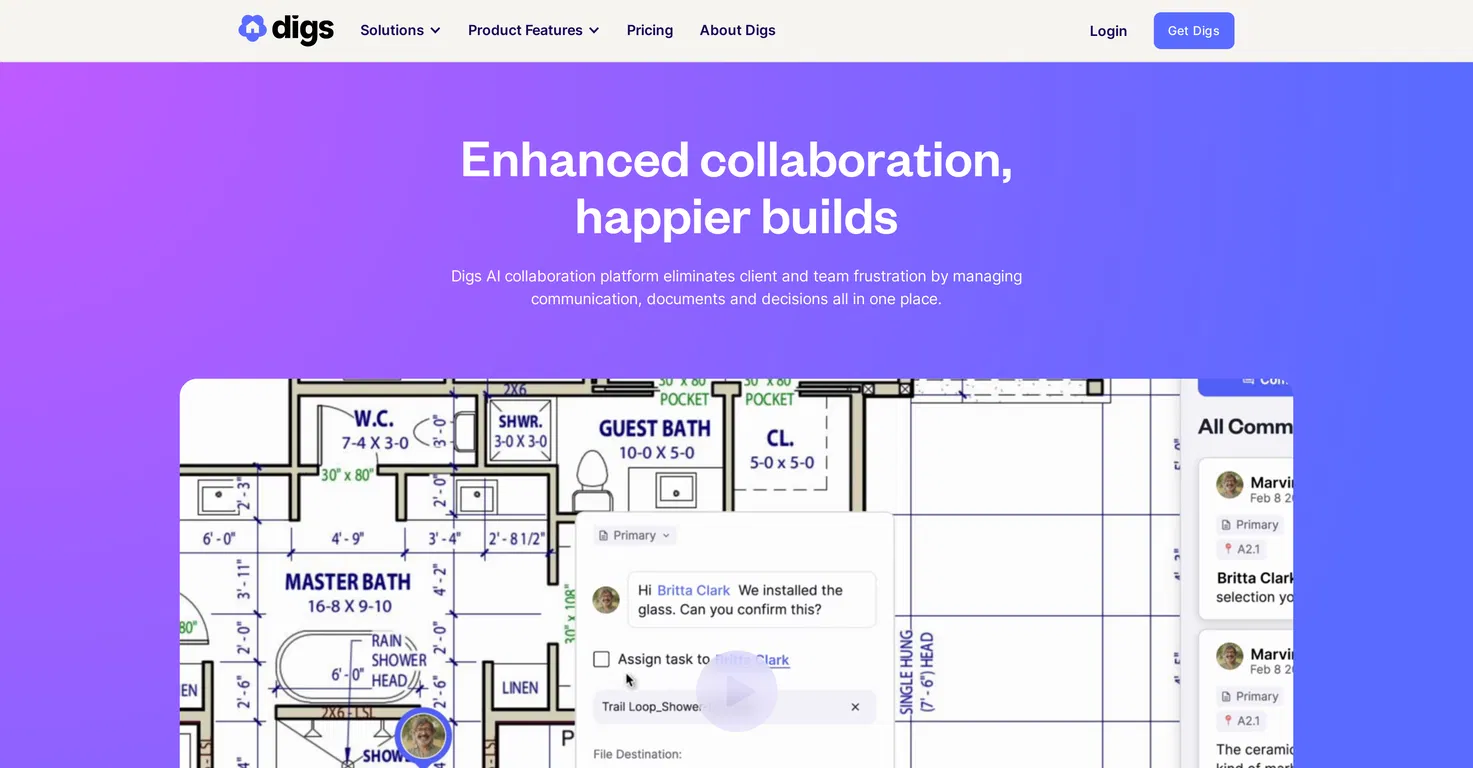
Task: Open the Solutions dropdown menu
Action: 400,30
